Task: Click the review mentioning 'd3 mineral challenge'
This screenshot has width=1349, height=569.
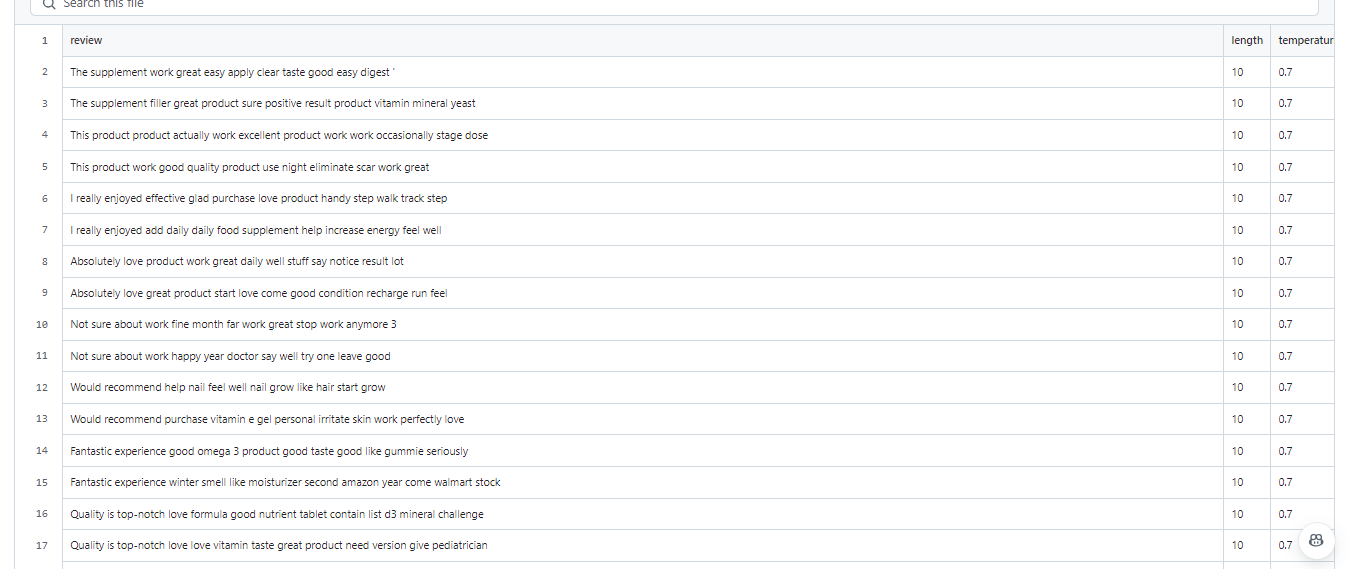Action: tap(277, 514)
